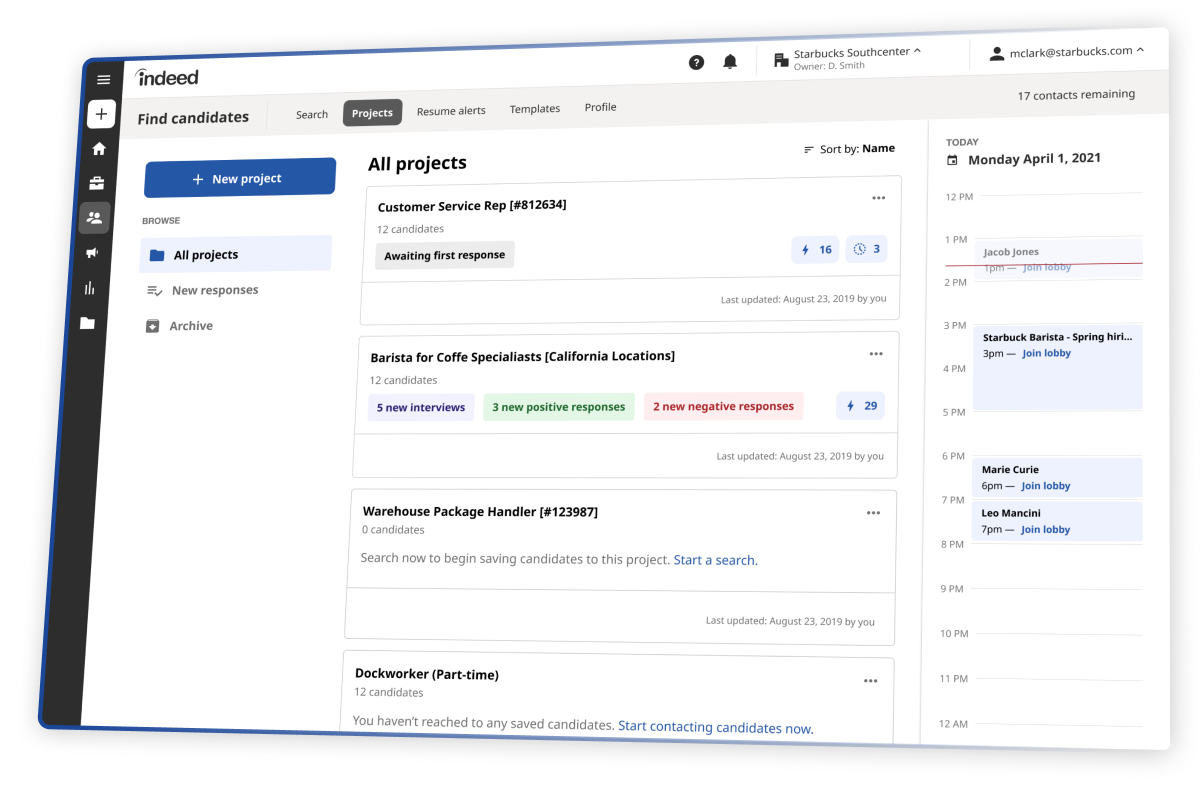Join lobby for Starbuck Barista 3pm event

coord(1046,353)
